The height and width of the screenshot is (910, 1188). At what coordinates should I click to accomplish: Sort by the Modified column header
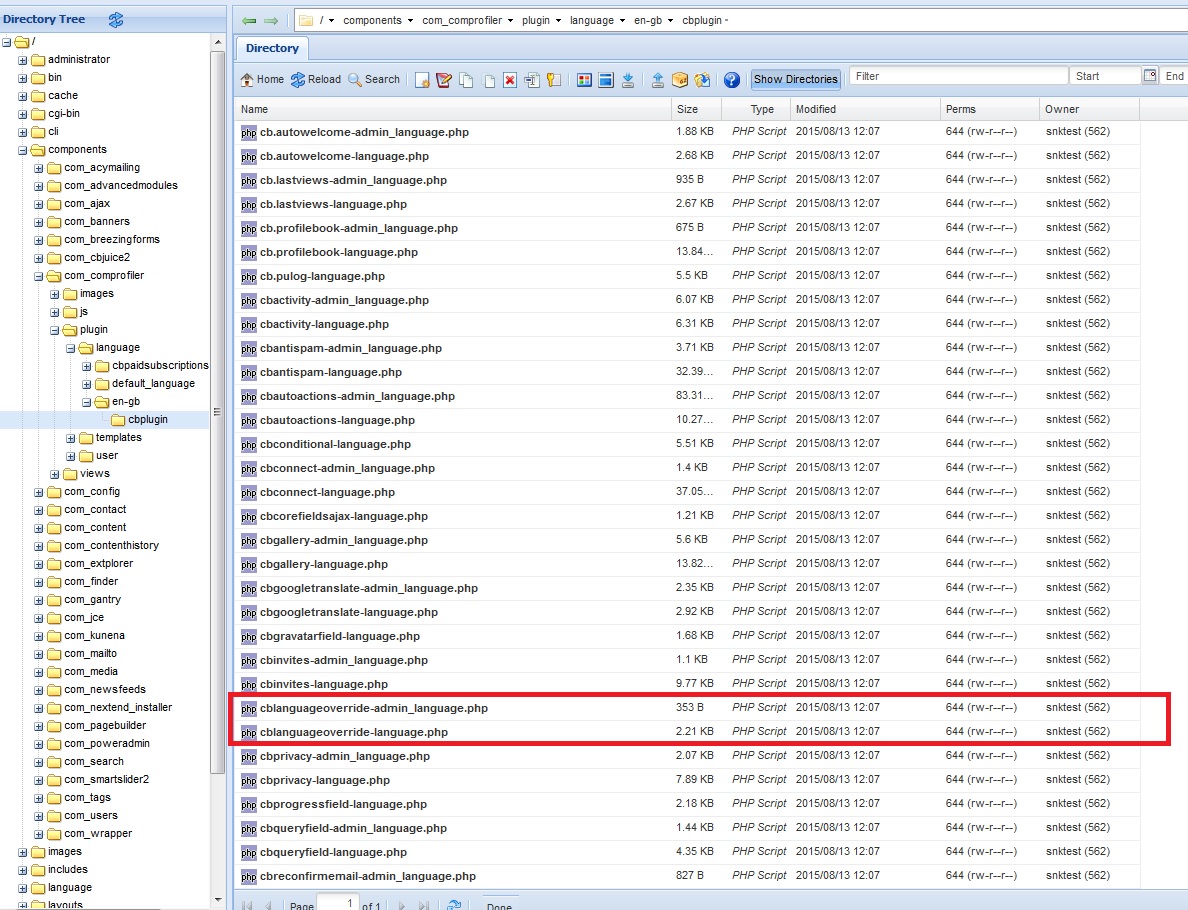(864, 109)
